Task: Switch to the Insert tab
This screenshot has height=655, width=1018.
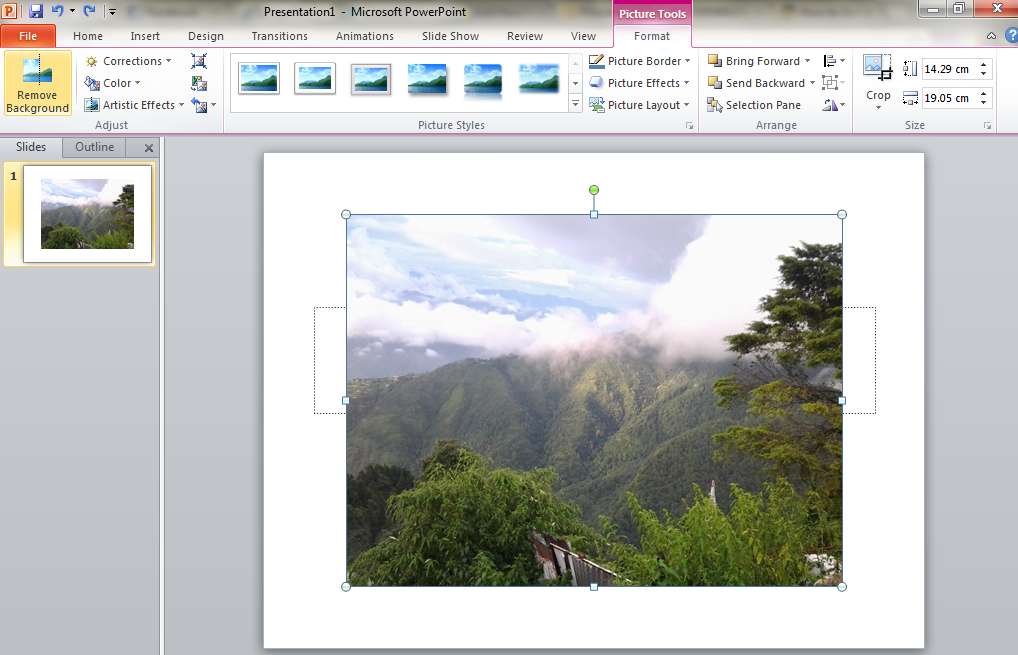Action: tap(145, 36)
